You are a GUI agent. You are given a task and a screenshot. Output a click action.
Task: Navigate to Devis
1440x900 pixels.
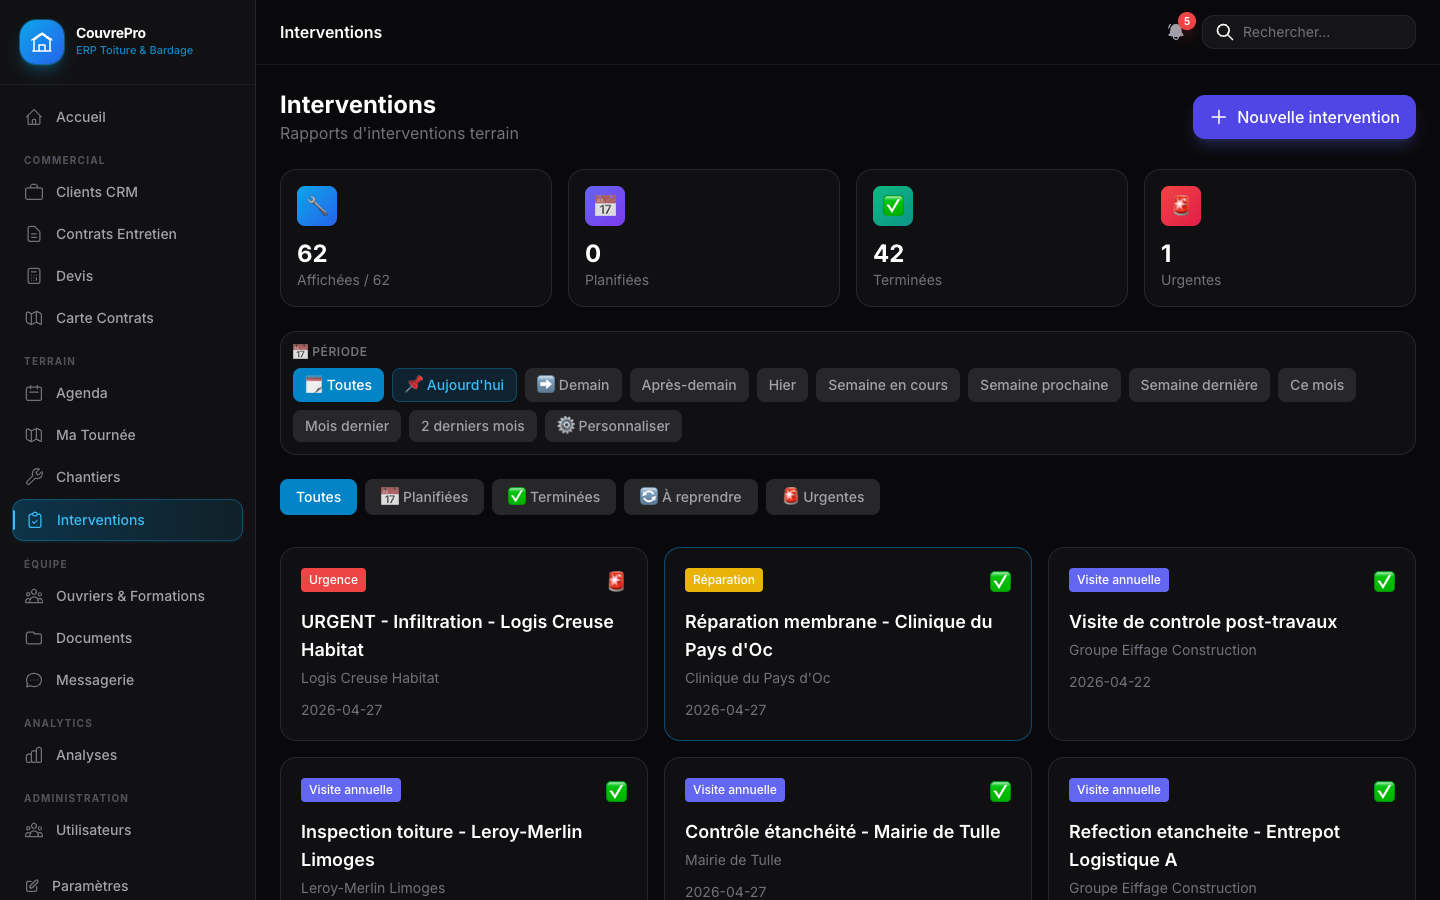(127, 276)
